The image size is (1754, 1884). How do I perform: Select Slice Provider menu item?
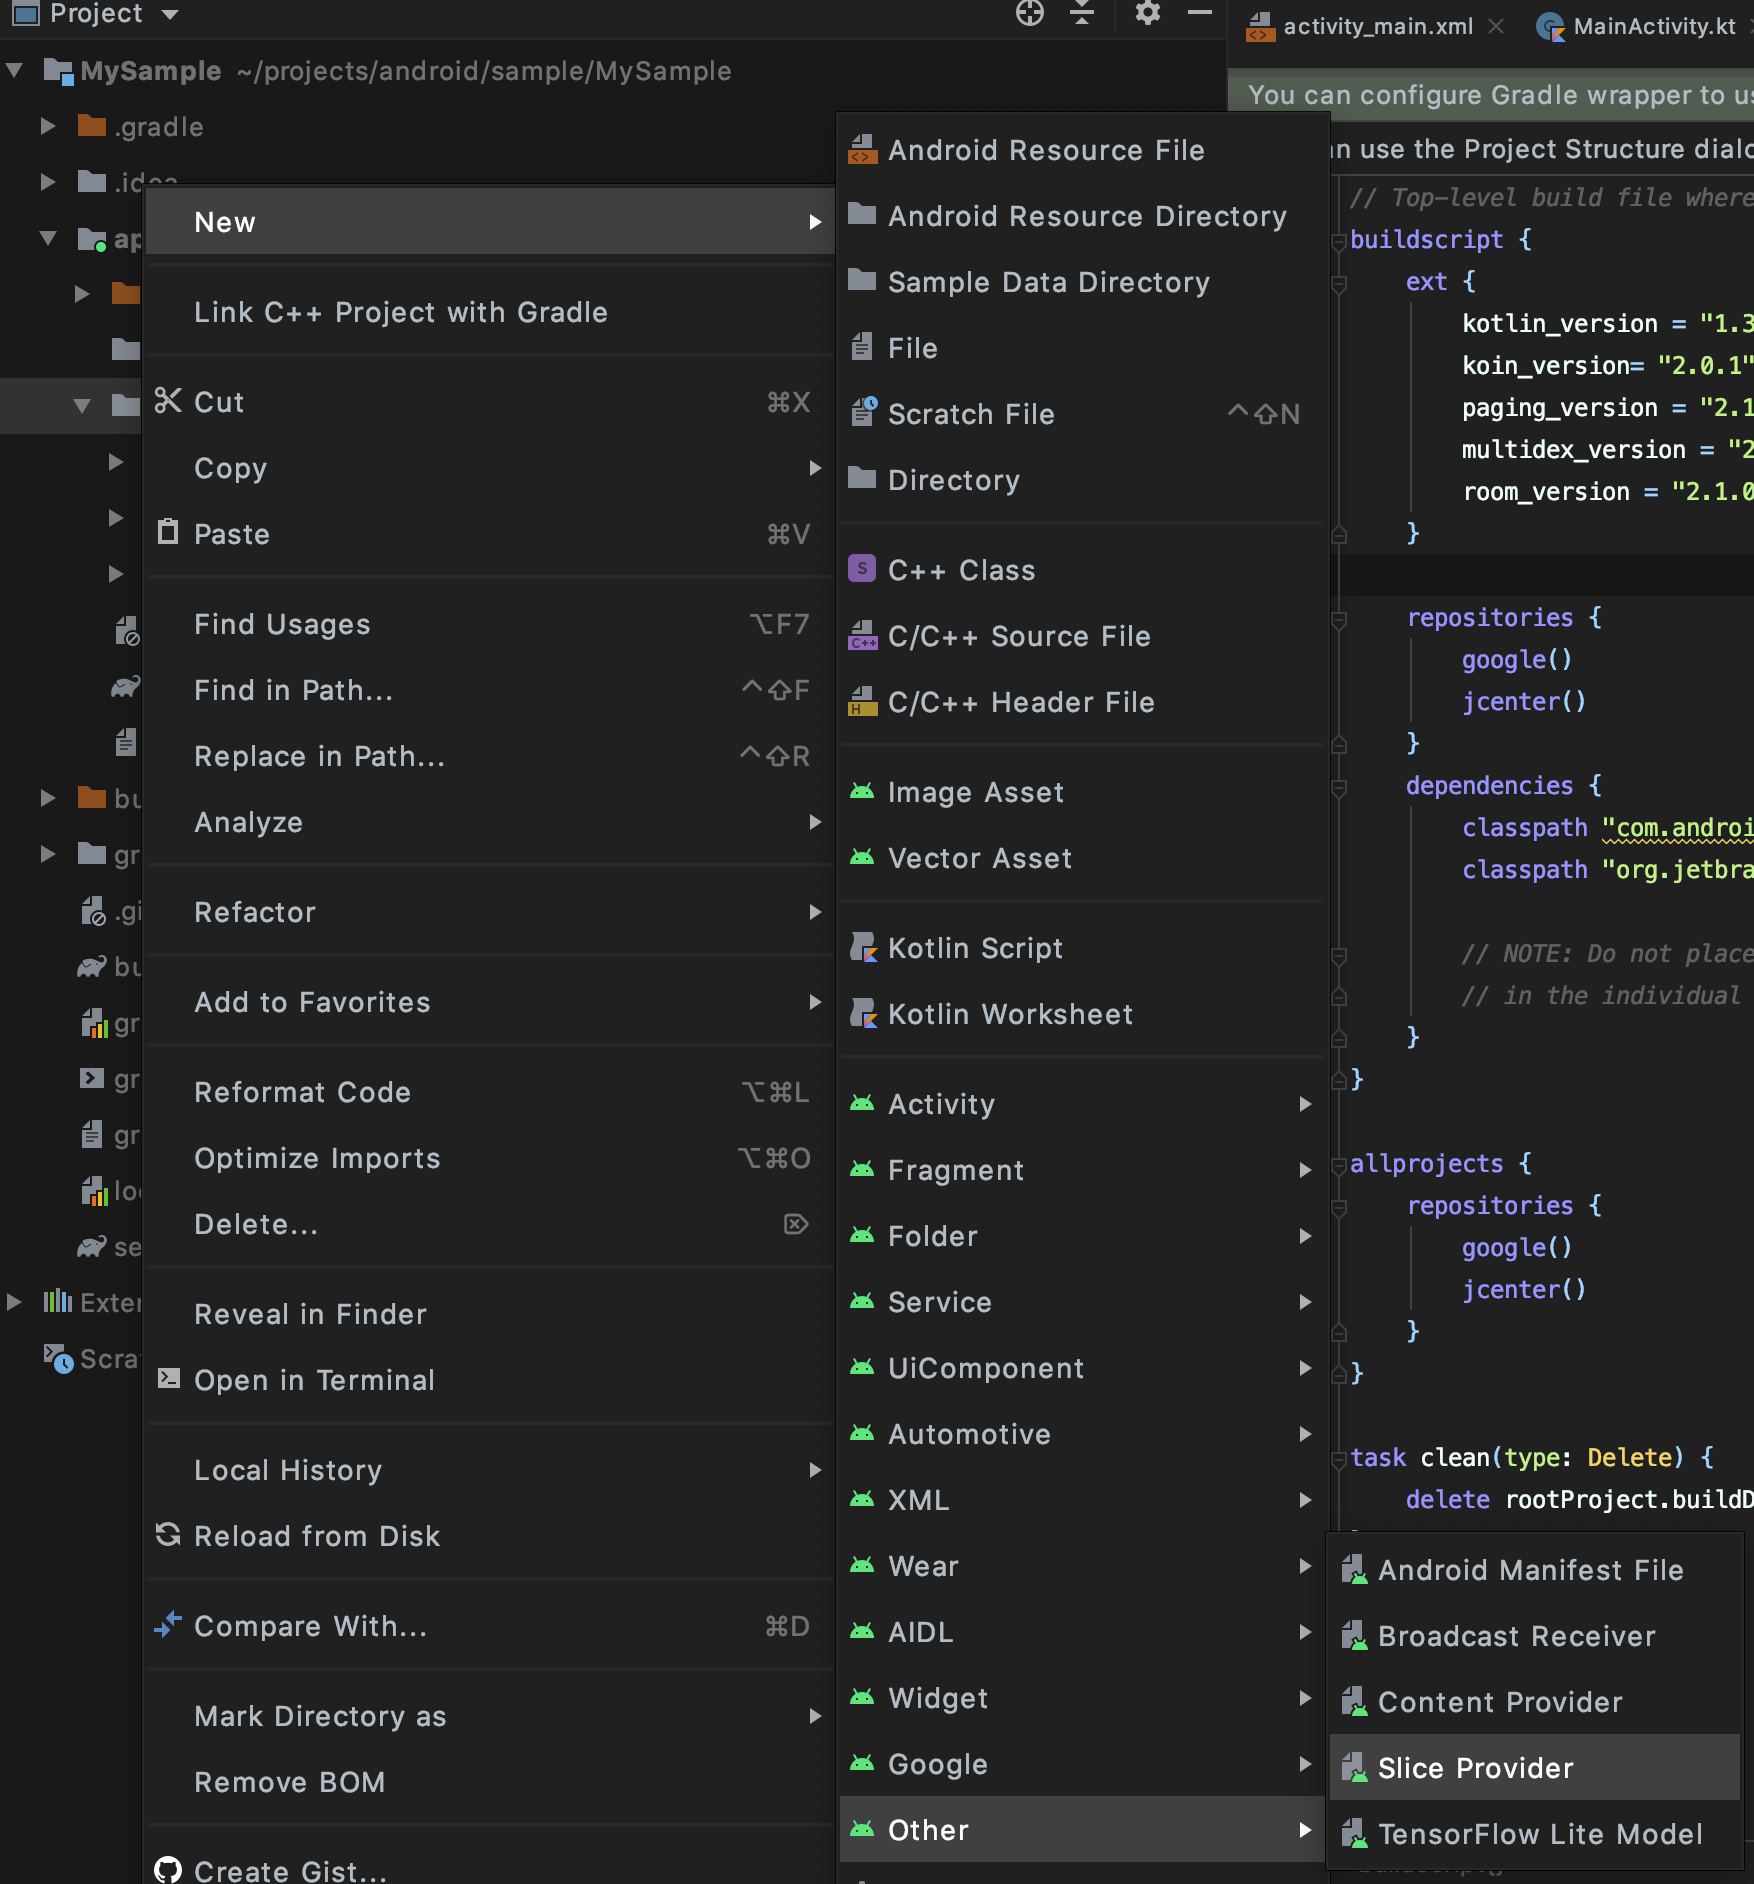coord(1535,1768)
